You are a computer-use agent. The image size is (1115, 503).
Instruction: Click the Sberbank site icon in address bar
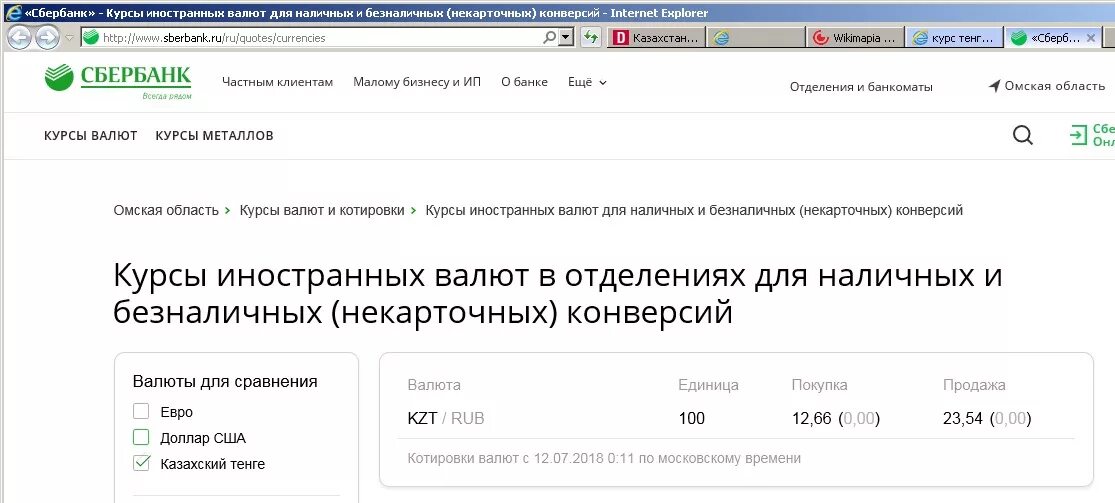pos(90,38)
